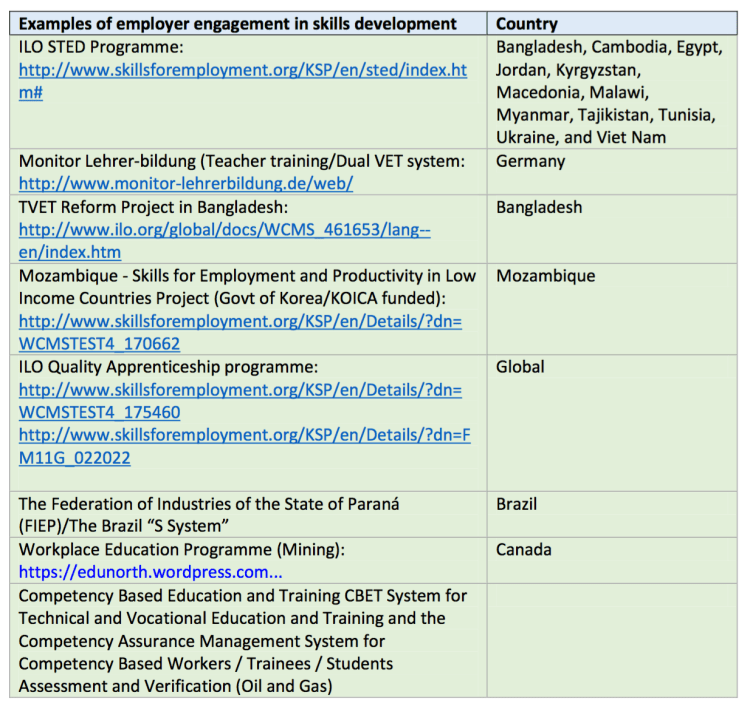
Task: Click the 'Examples of employer engagement' column header
Action: (238, 23)
